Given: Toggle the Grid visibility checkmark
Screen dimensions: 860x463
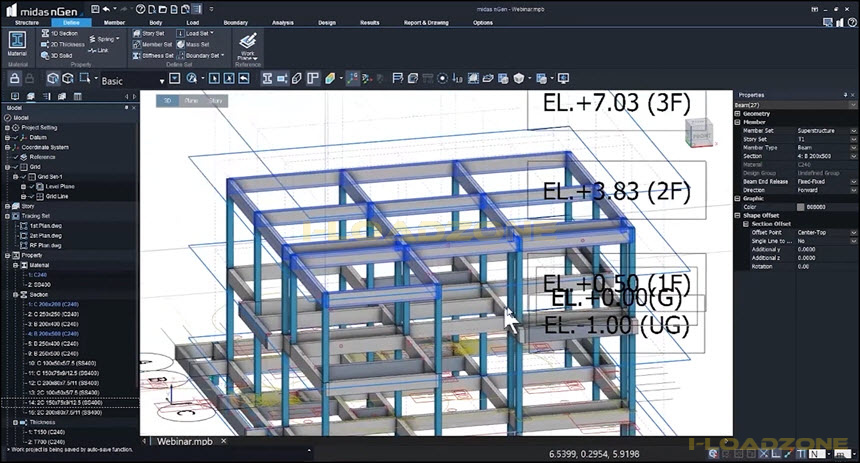Looking at the screenshot, I should [15, 167].
